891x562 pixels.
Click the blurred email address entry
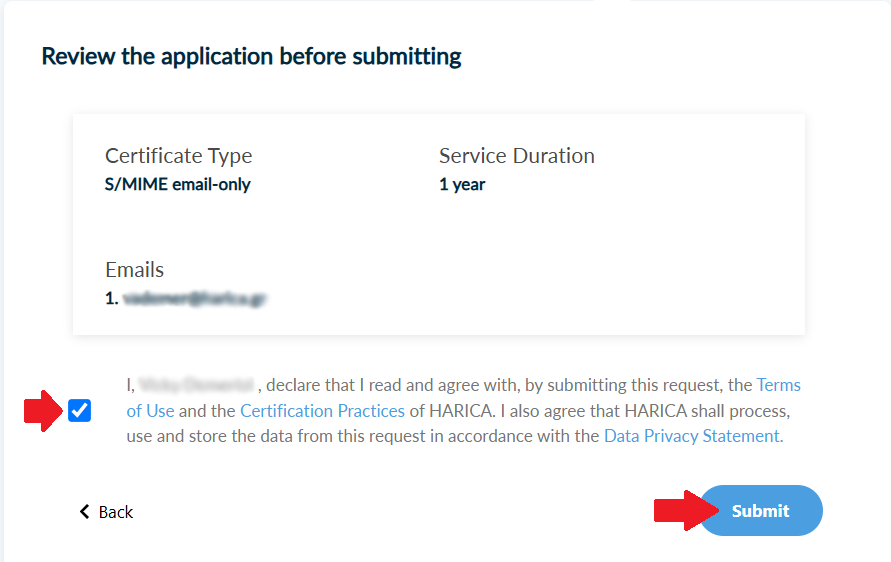point(195,298)
